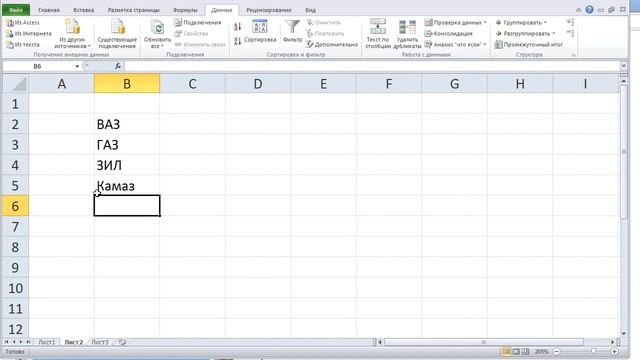Open the Файл tab
This screenshot has width=640, height=360.
(x=16, y=10)
